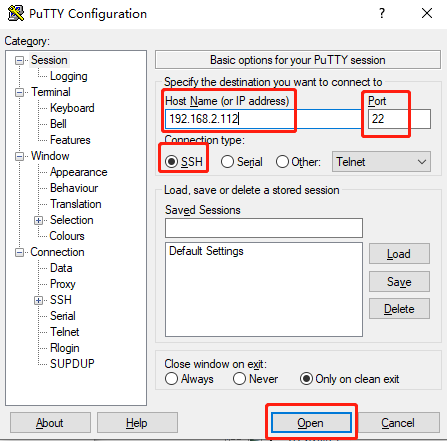Collapse the Terminal category node
447x441 pixels.
tap(19, 92)
